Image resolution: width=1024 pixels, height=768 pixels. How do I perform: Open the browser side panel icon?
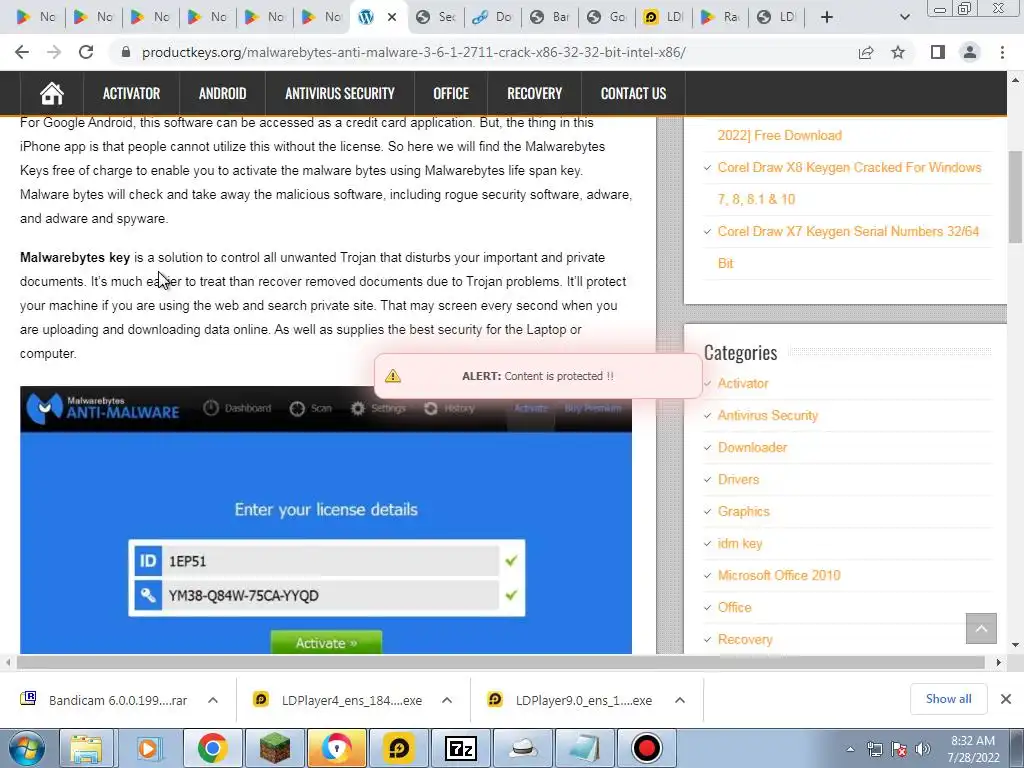tap(938, 52)
